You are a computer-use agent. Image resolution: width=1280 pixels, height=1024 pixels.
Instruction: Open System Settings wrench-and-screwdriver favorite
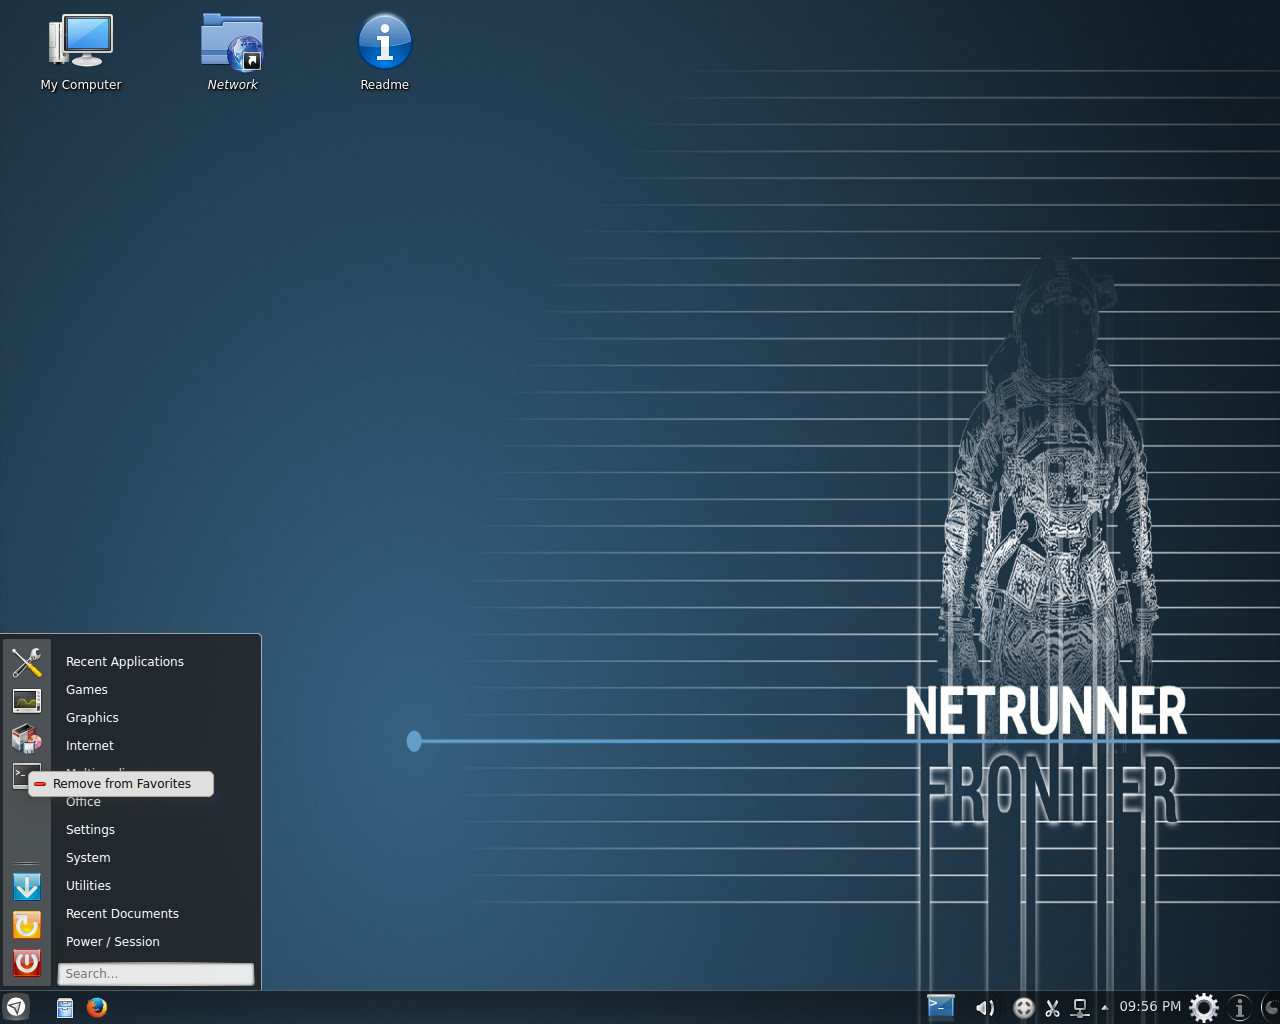tap(27, 662)
